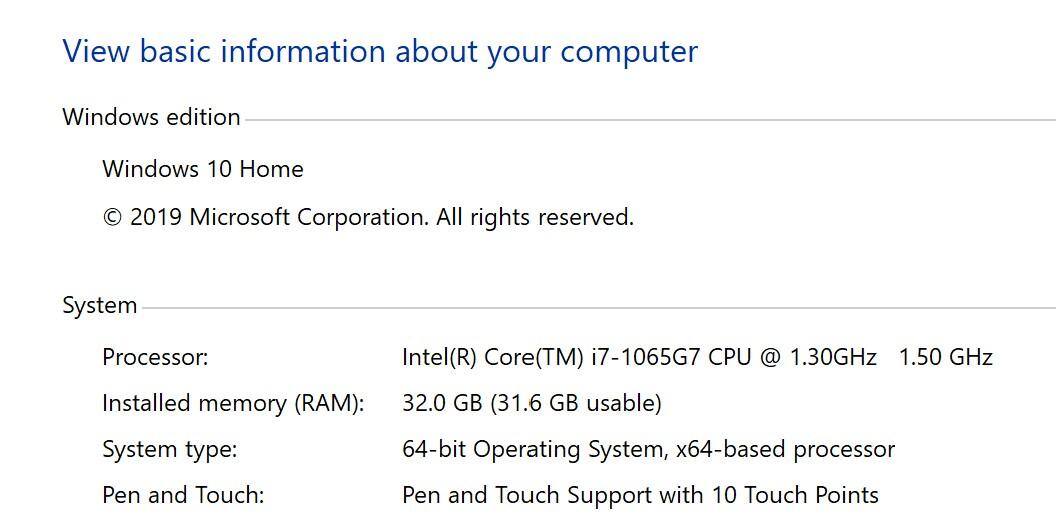Click the 'Intel(R) Core(TM)' processor name text
This screenshot has height=532, width=1056.
[x=492, y=357]
